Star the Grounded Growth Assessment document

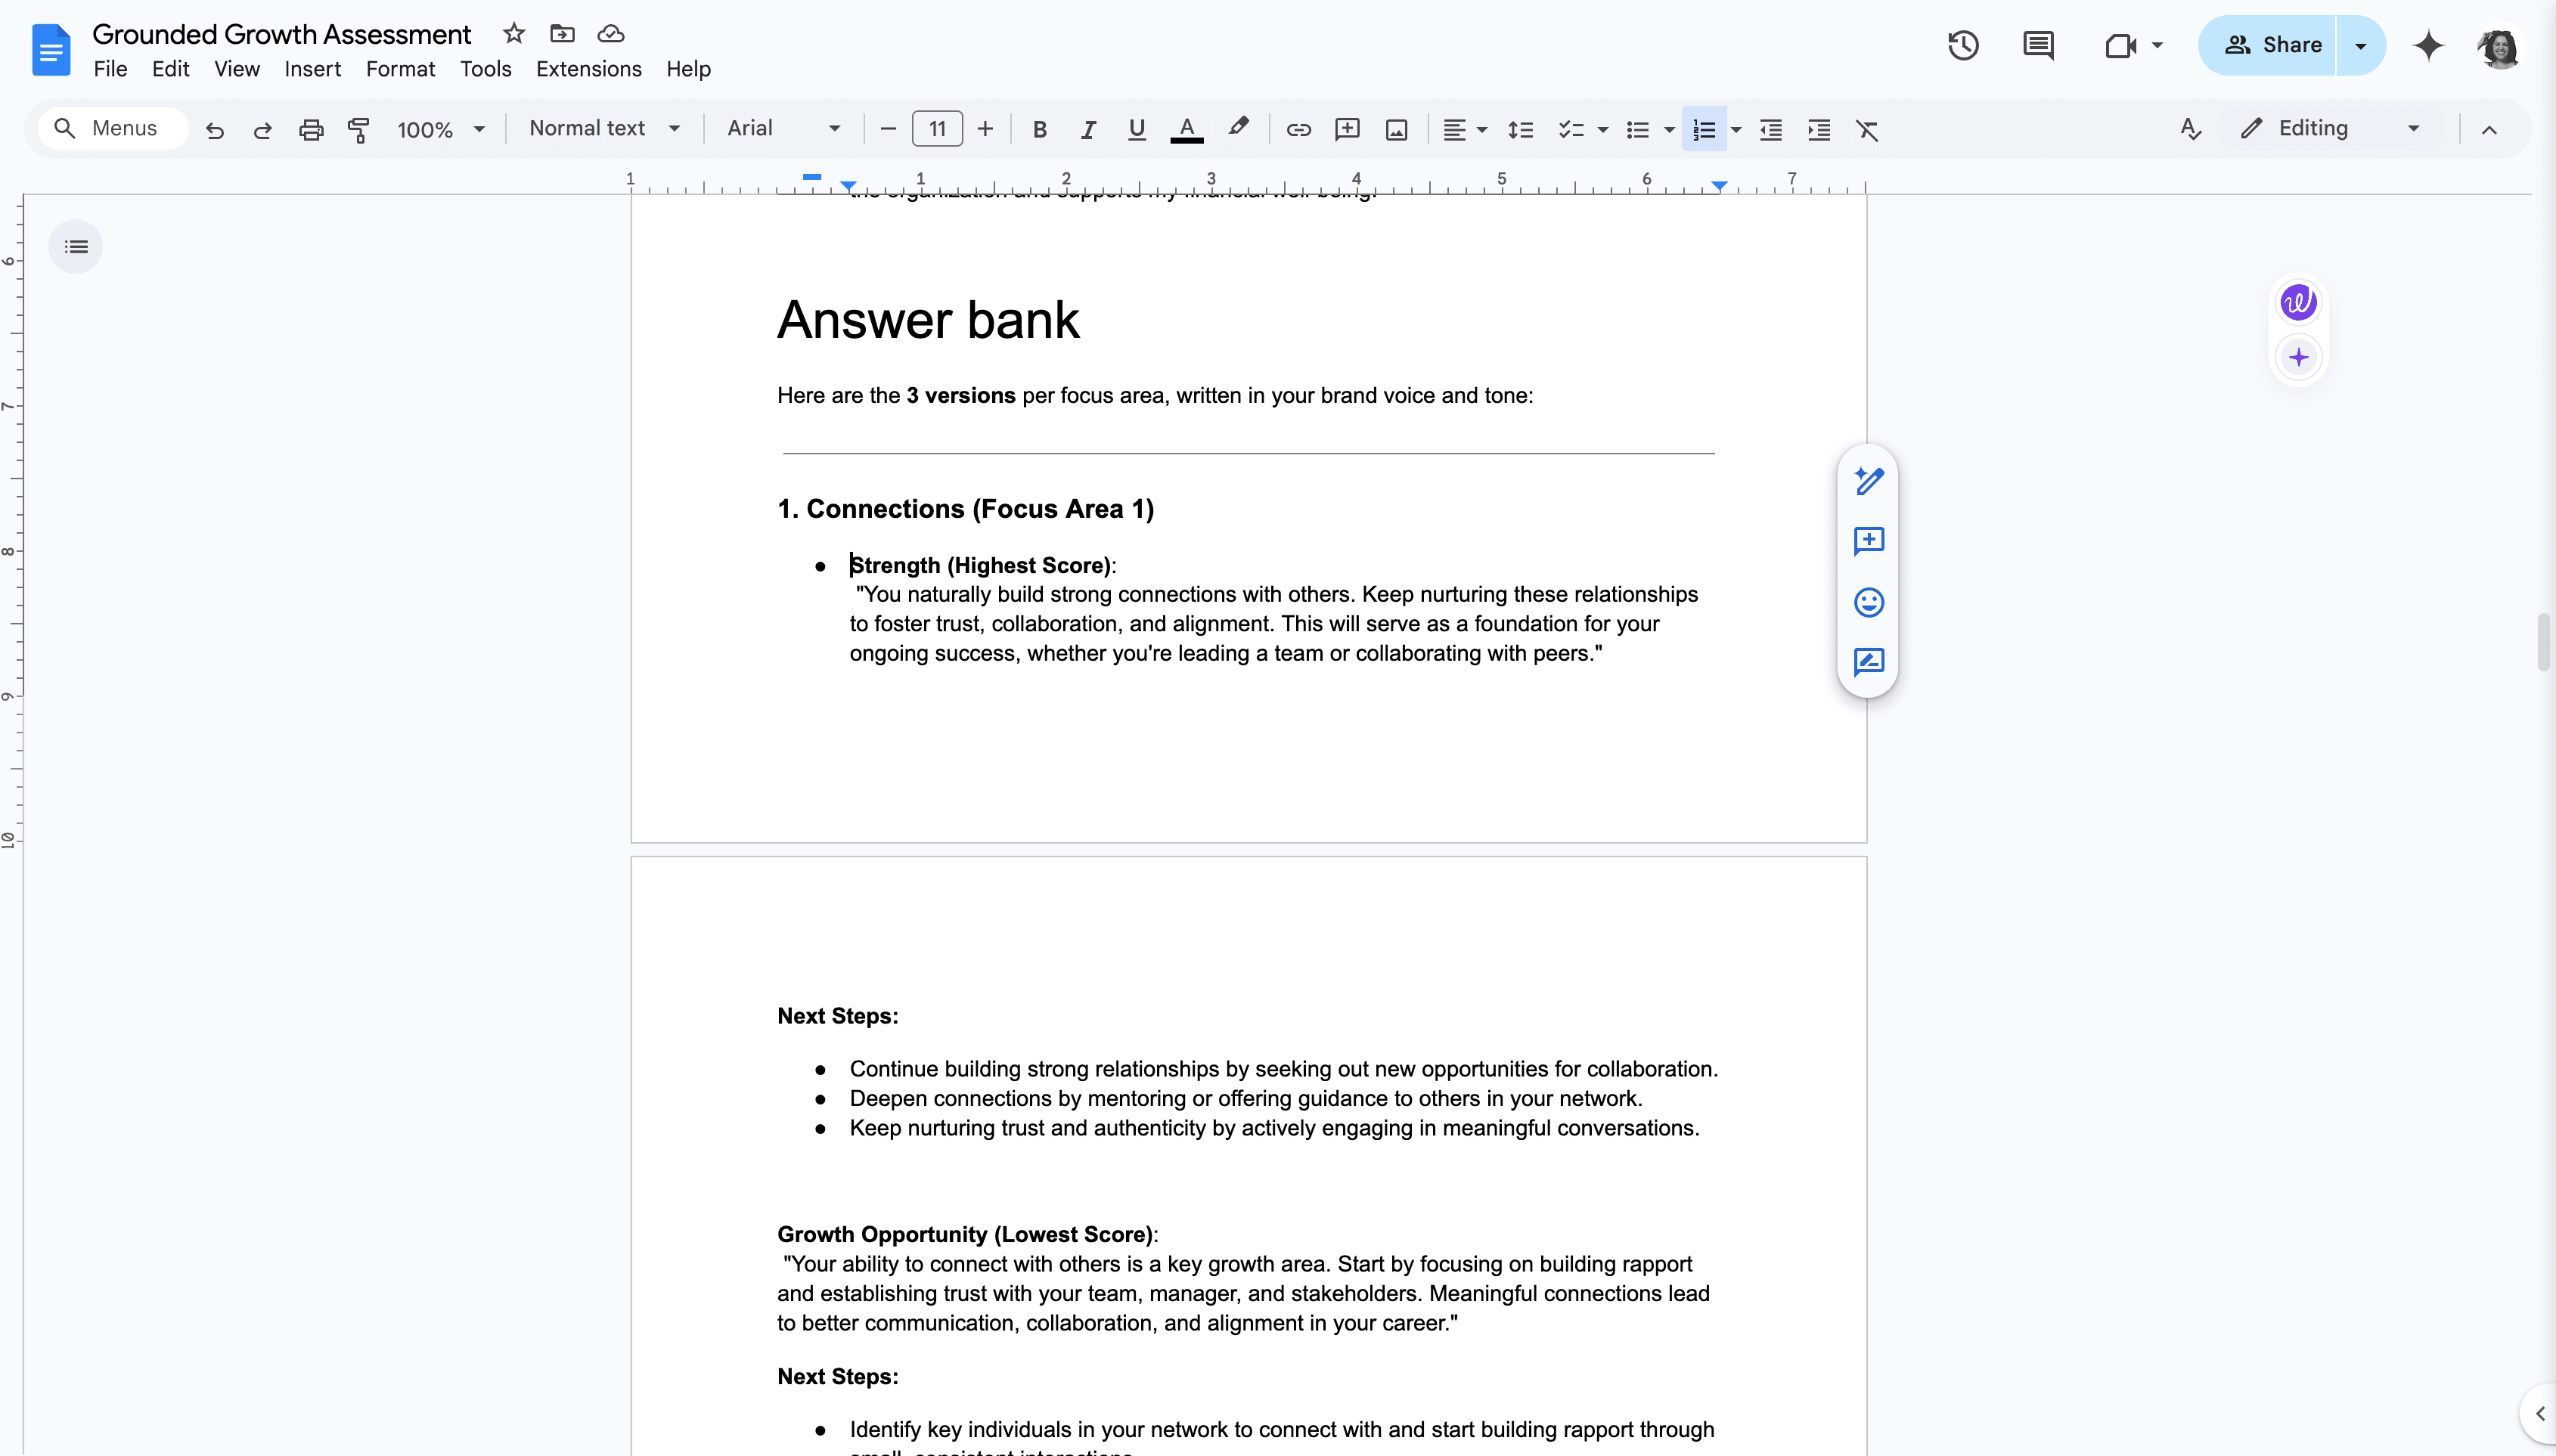tap(514, 34)
